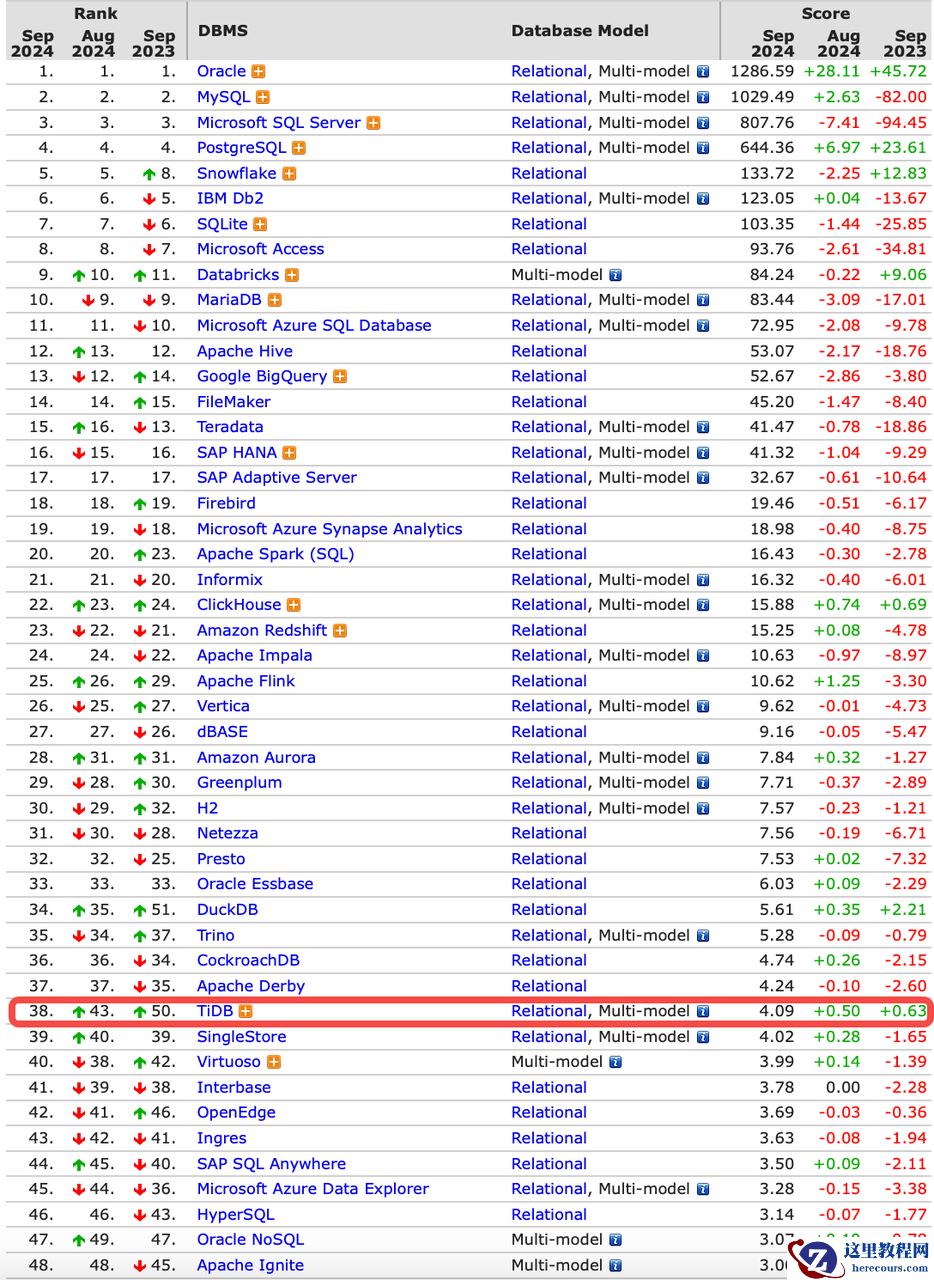
Task: Open the FileMaker link
Action: [x=234, y=402]
